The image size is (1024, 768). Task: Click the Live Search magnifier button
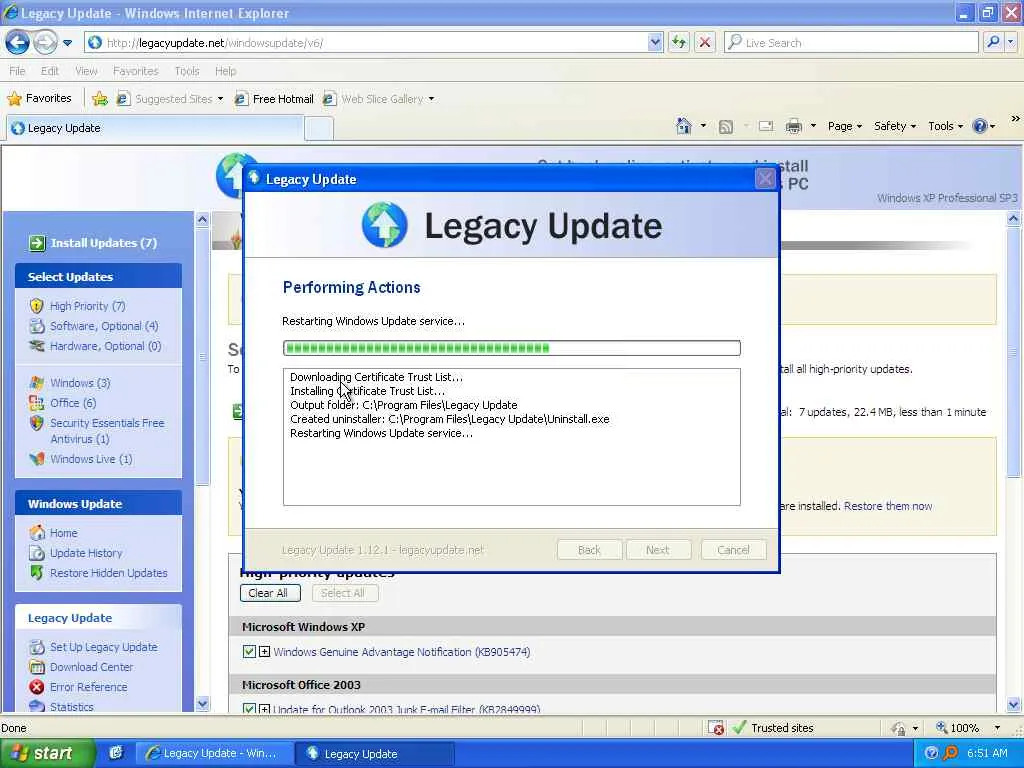click(x=993, y=42)
